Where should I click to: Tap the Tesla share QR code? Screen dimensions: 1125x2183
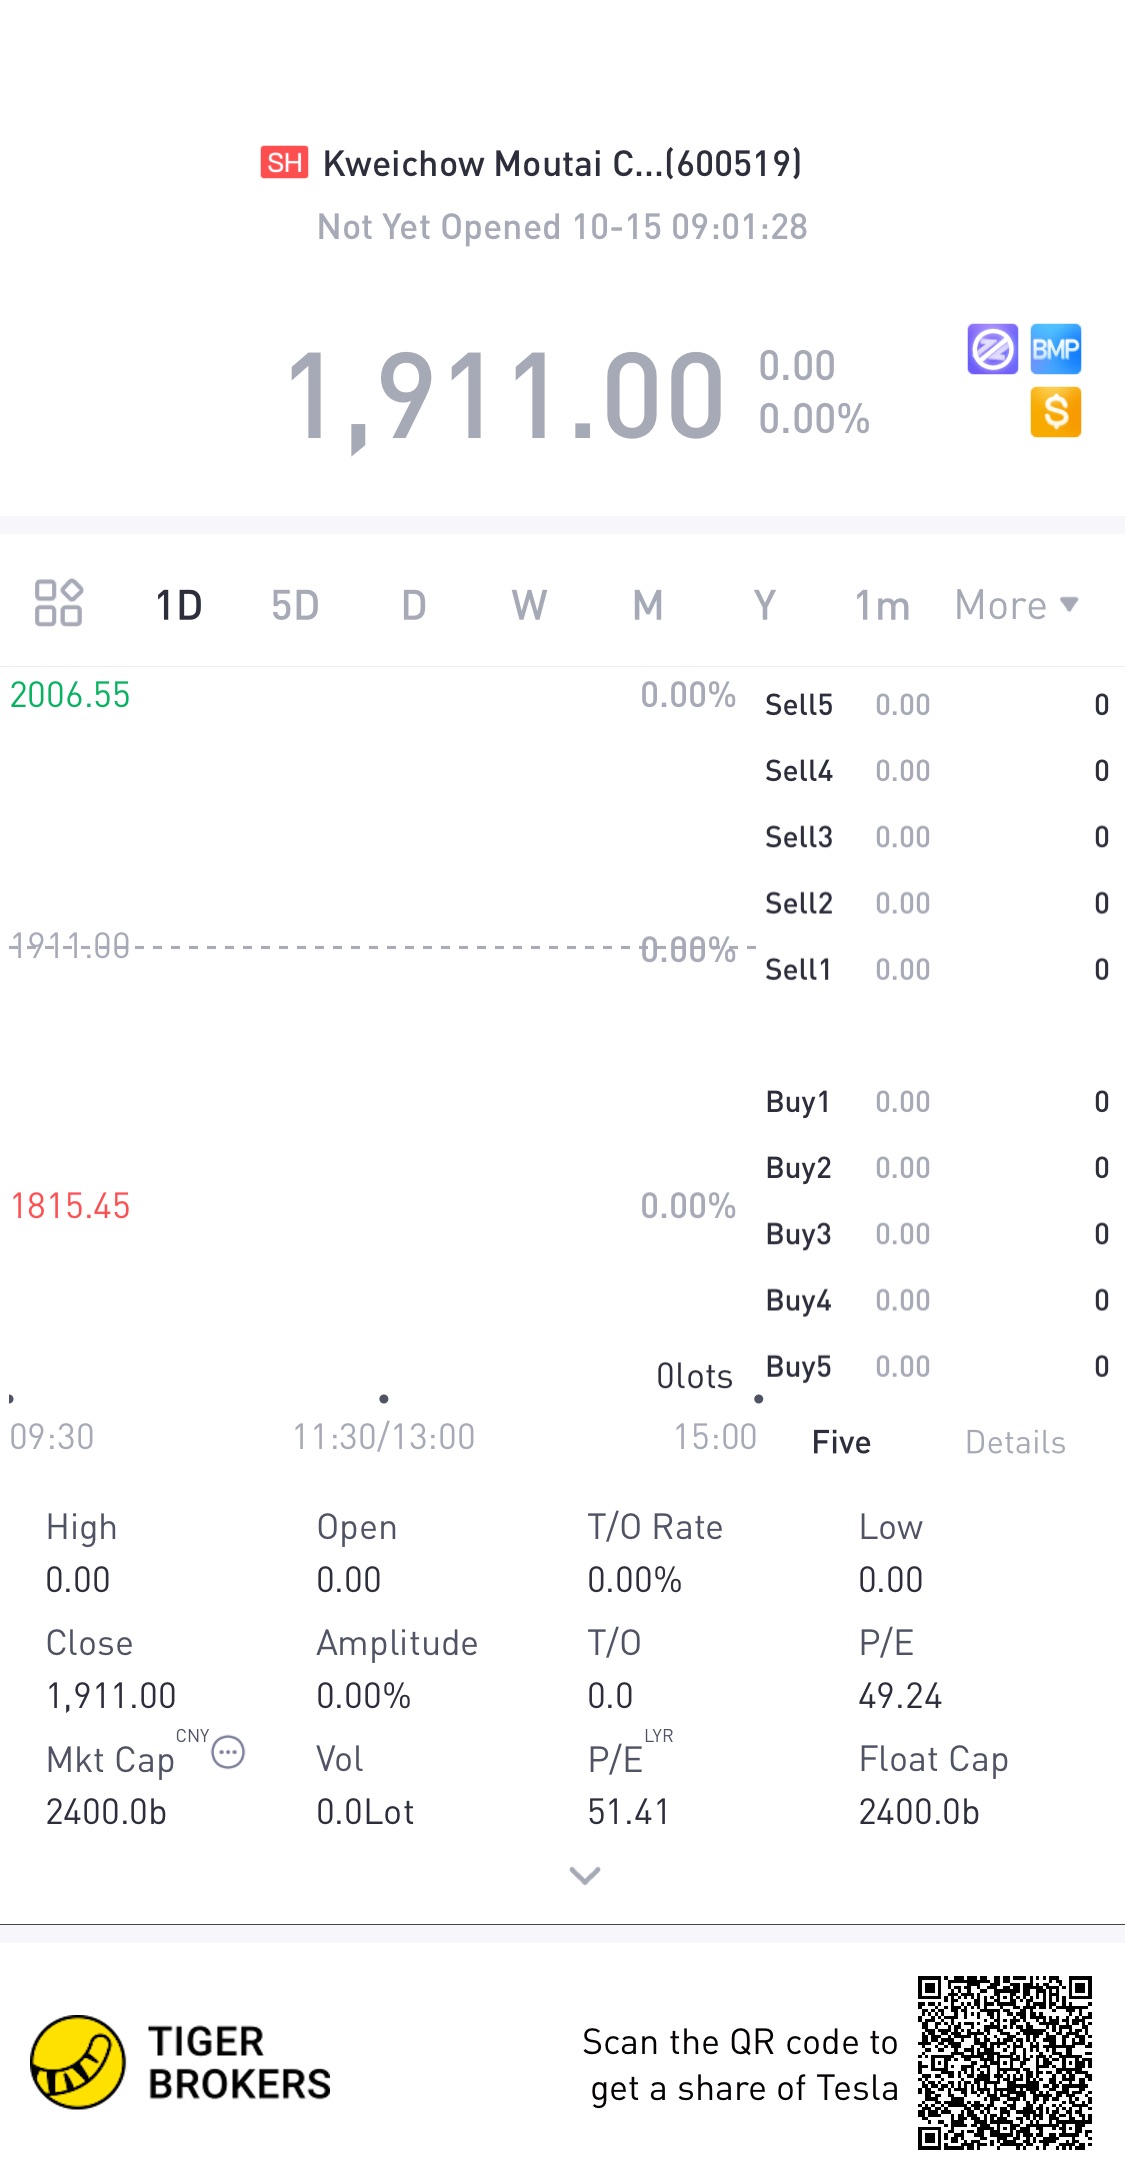tap(1005, 2062)
